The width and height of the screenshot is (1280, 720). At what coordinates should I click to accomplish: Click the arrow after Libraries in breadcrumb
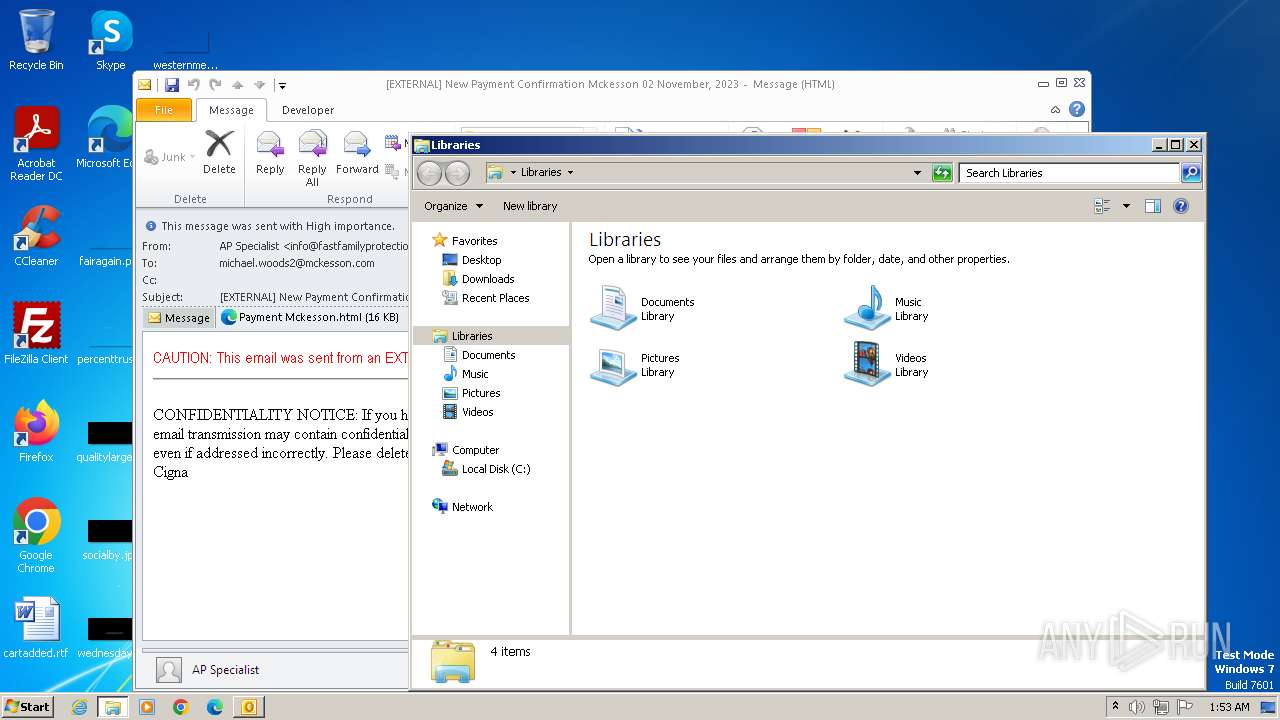click(x=571, y=173)
